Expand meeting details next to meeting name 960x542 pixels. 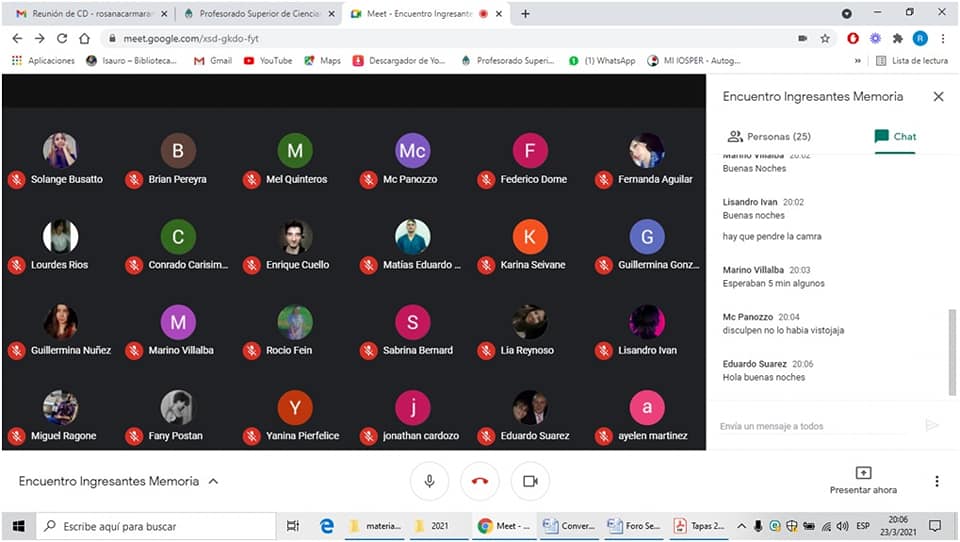[213, 481]
